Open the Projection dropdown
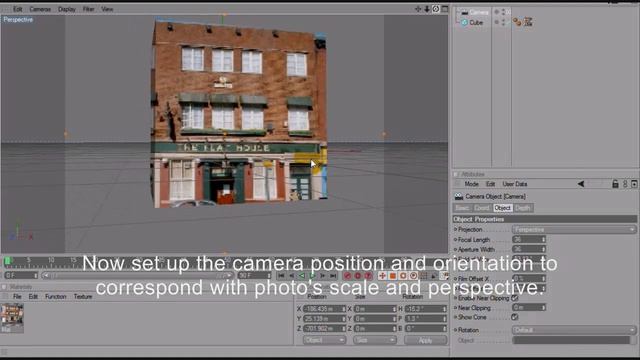 (574, 230)
